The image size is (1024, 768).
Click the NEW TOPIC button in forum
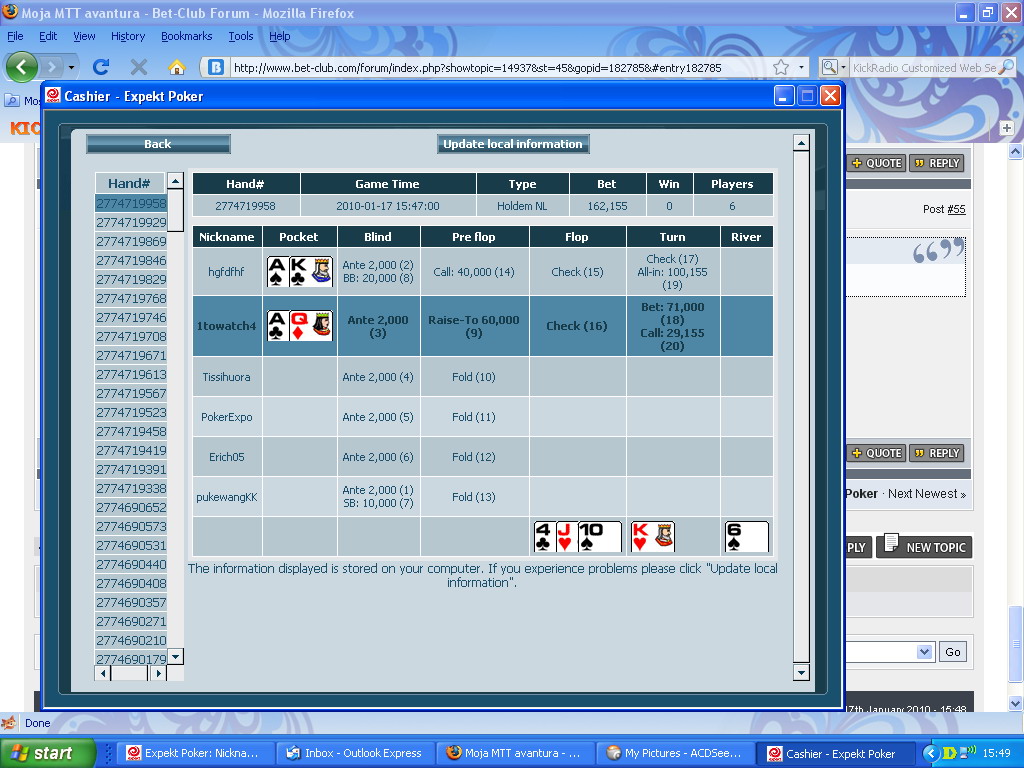coord(924,546)
